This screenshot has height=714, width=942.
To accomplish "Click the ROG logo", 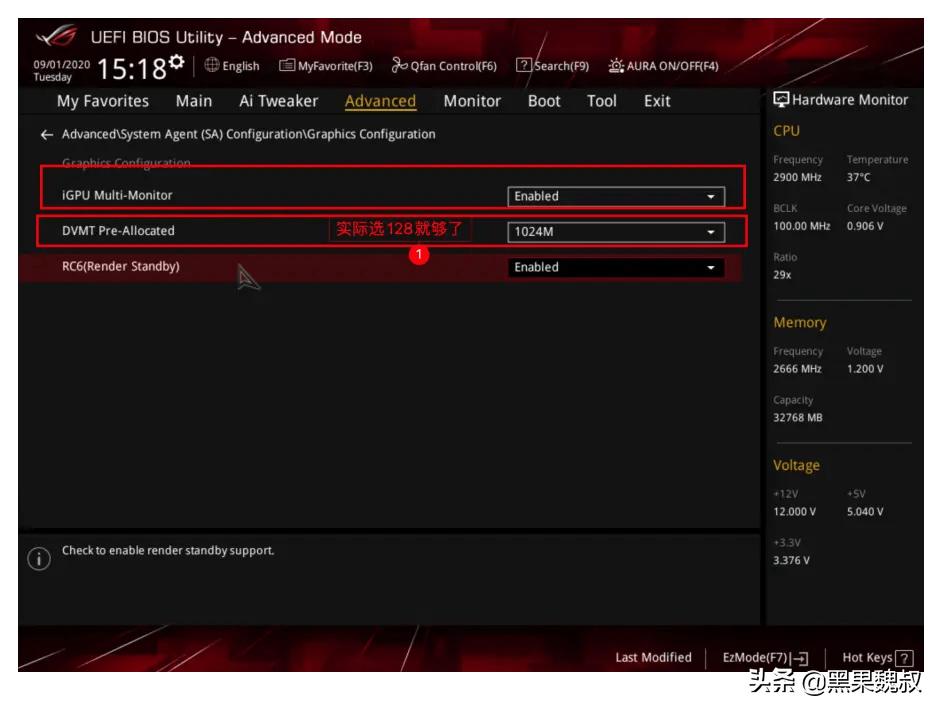I will click(56, 36).
